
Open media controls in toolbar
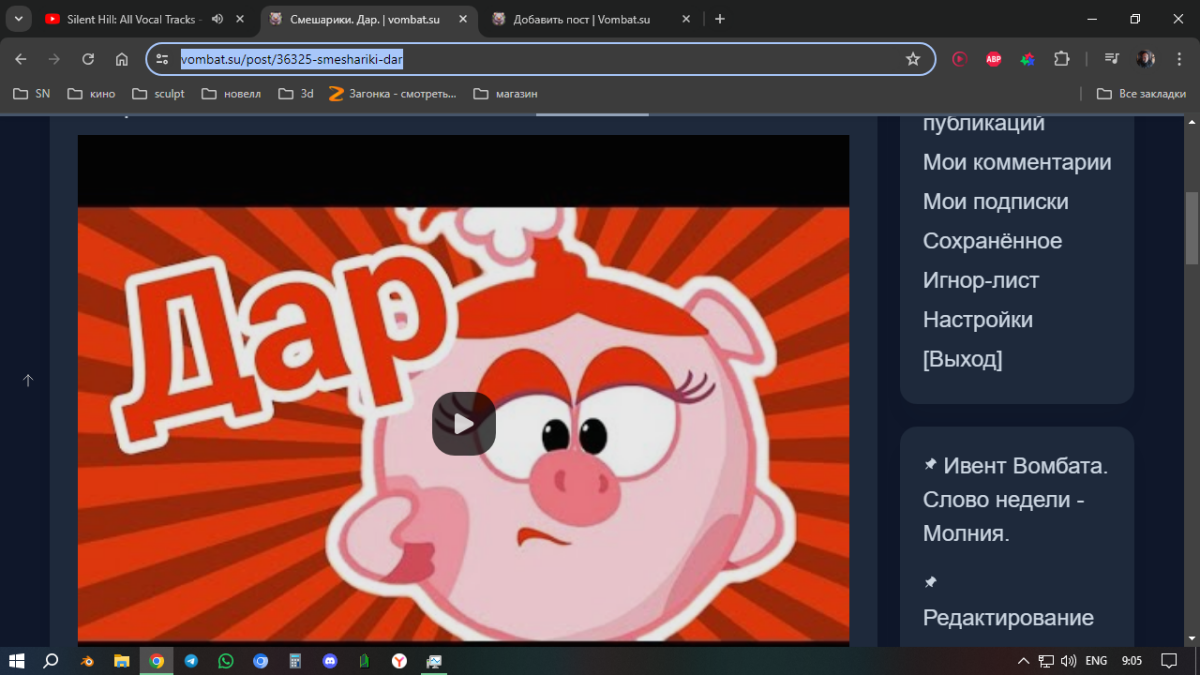click(1111, 59)
